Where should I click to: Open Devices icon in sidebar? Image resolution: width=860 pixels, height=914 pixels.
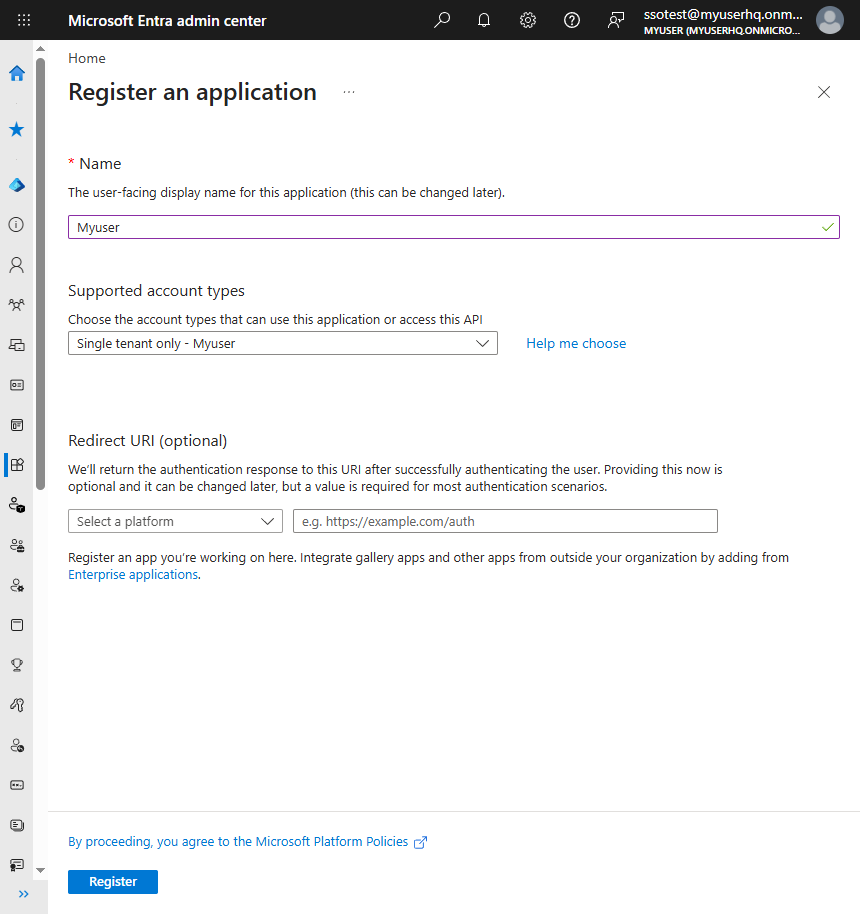[x=17, y=345]
